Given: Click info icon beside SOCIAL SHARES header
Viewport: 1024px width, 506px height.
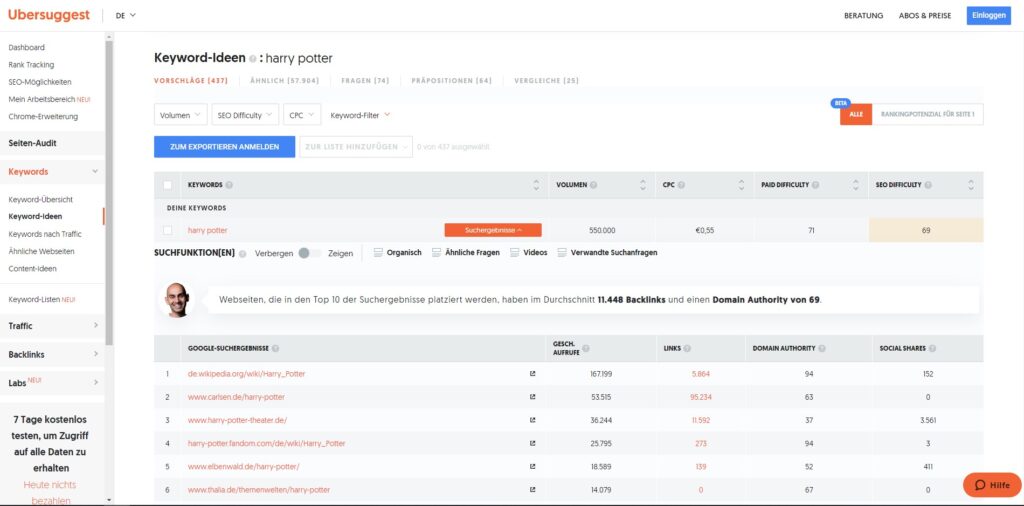Looking at the screenshot, I should (x=932, y=349).
